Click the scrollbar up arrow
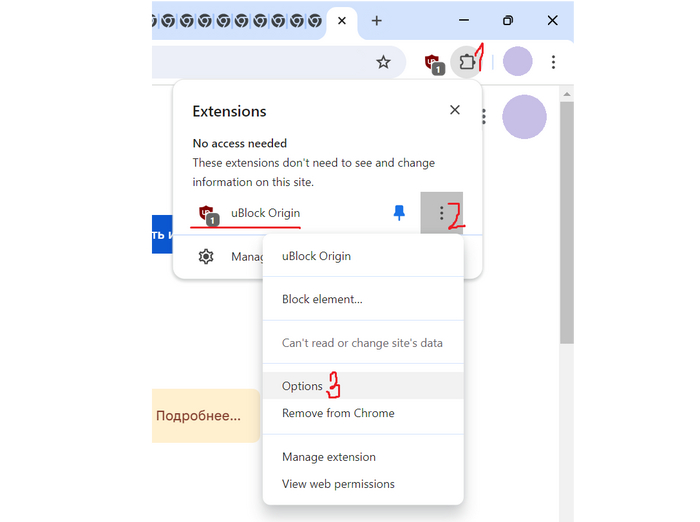The image size is (700, 522). [567, 94]
